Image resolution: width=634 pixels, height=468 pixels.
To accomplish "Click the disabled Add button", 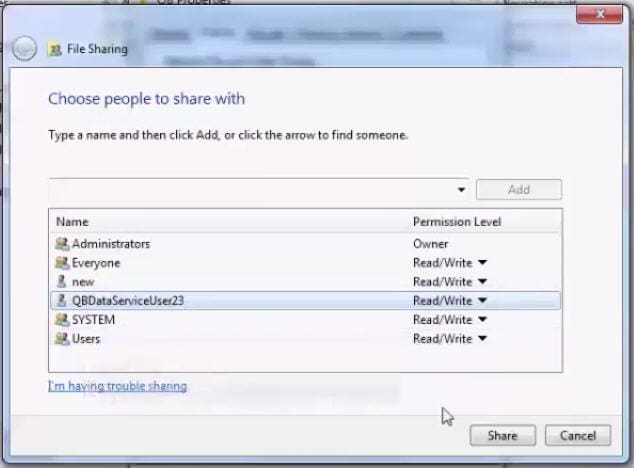I will pyautogui.click(x=519, y=189).
